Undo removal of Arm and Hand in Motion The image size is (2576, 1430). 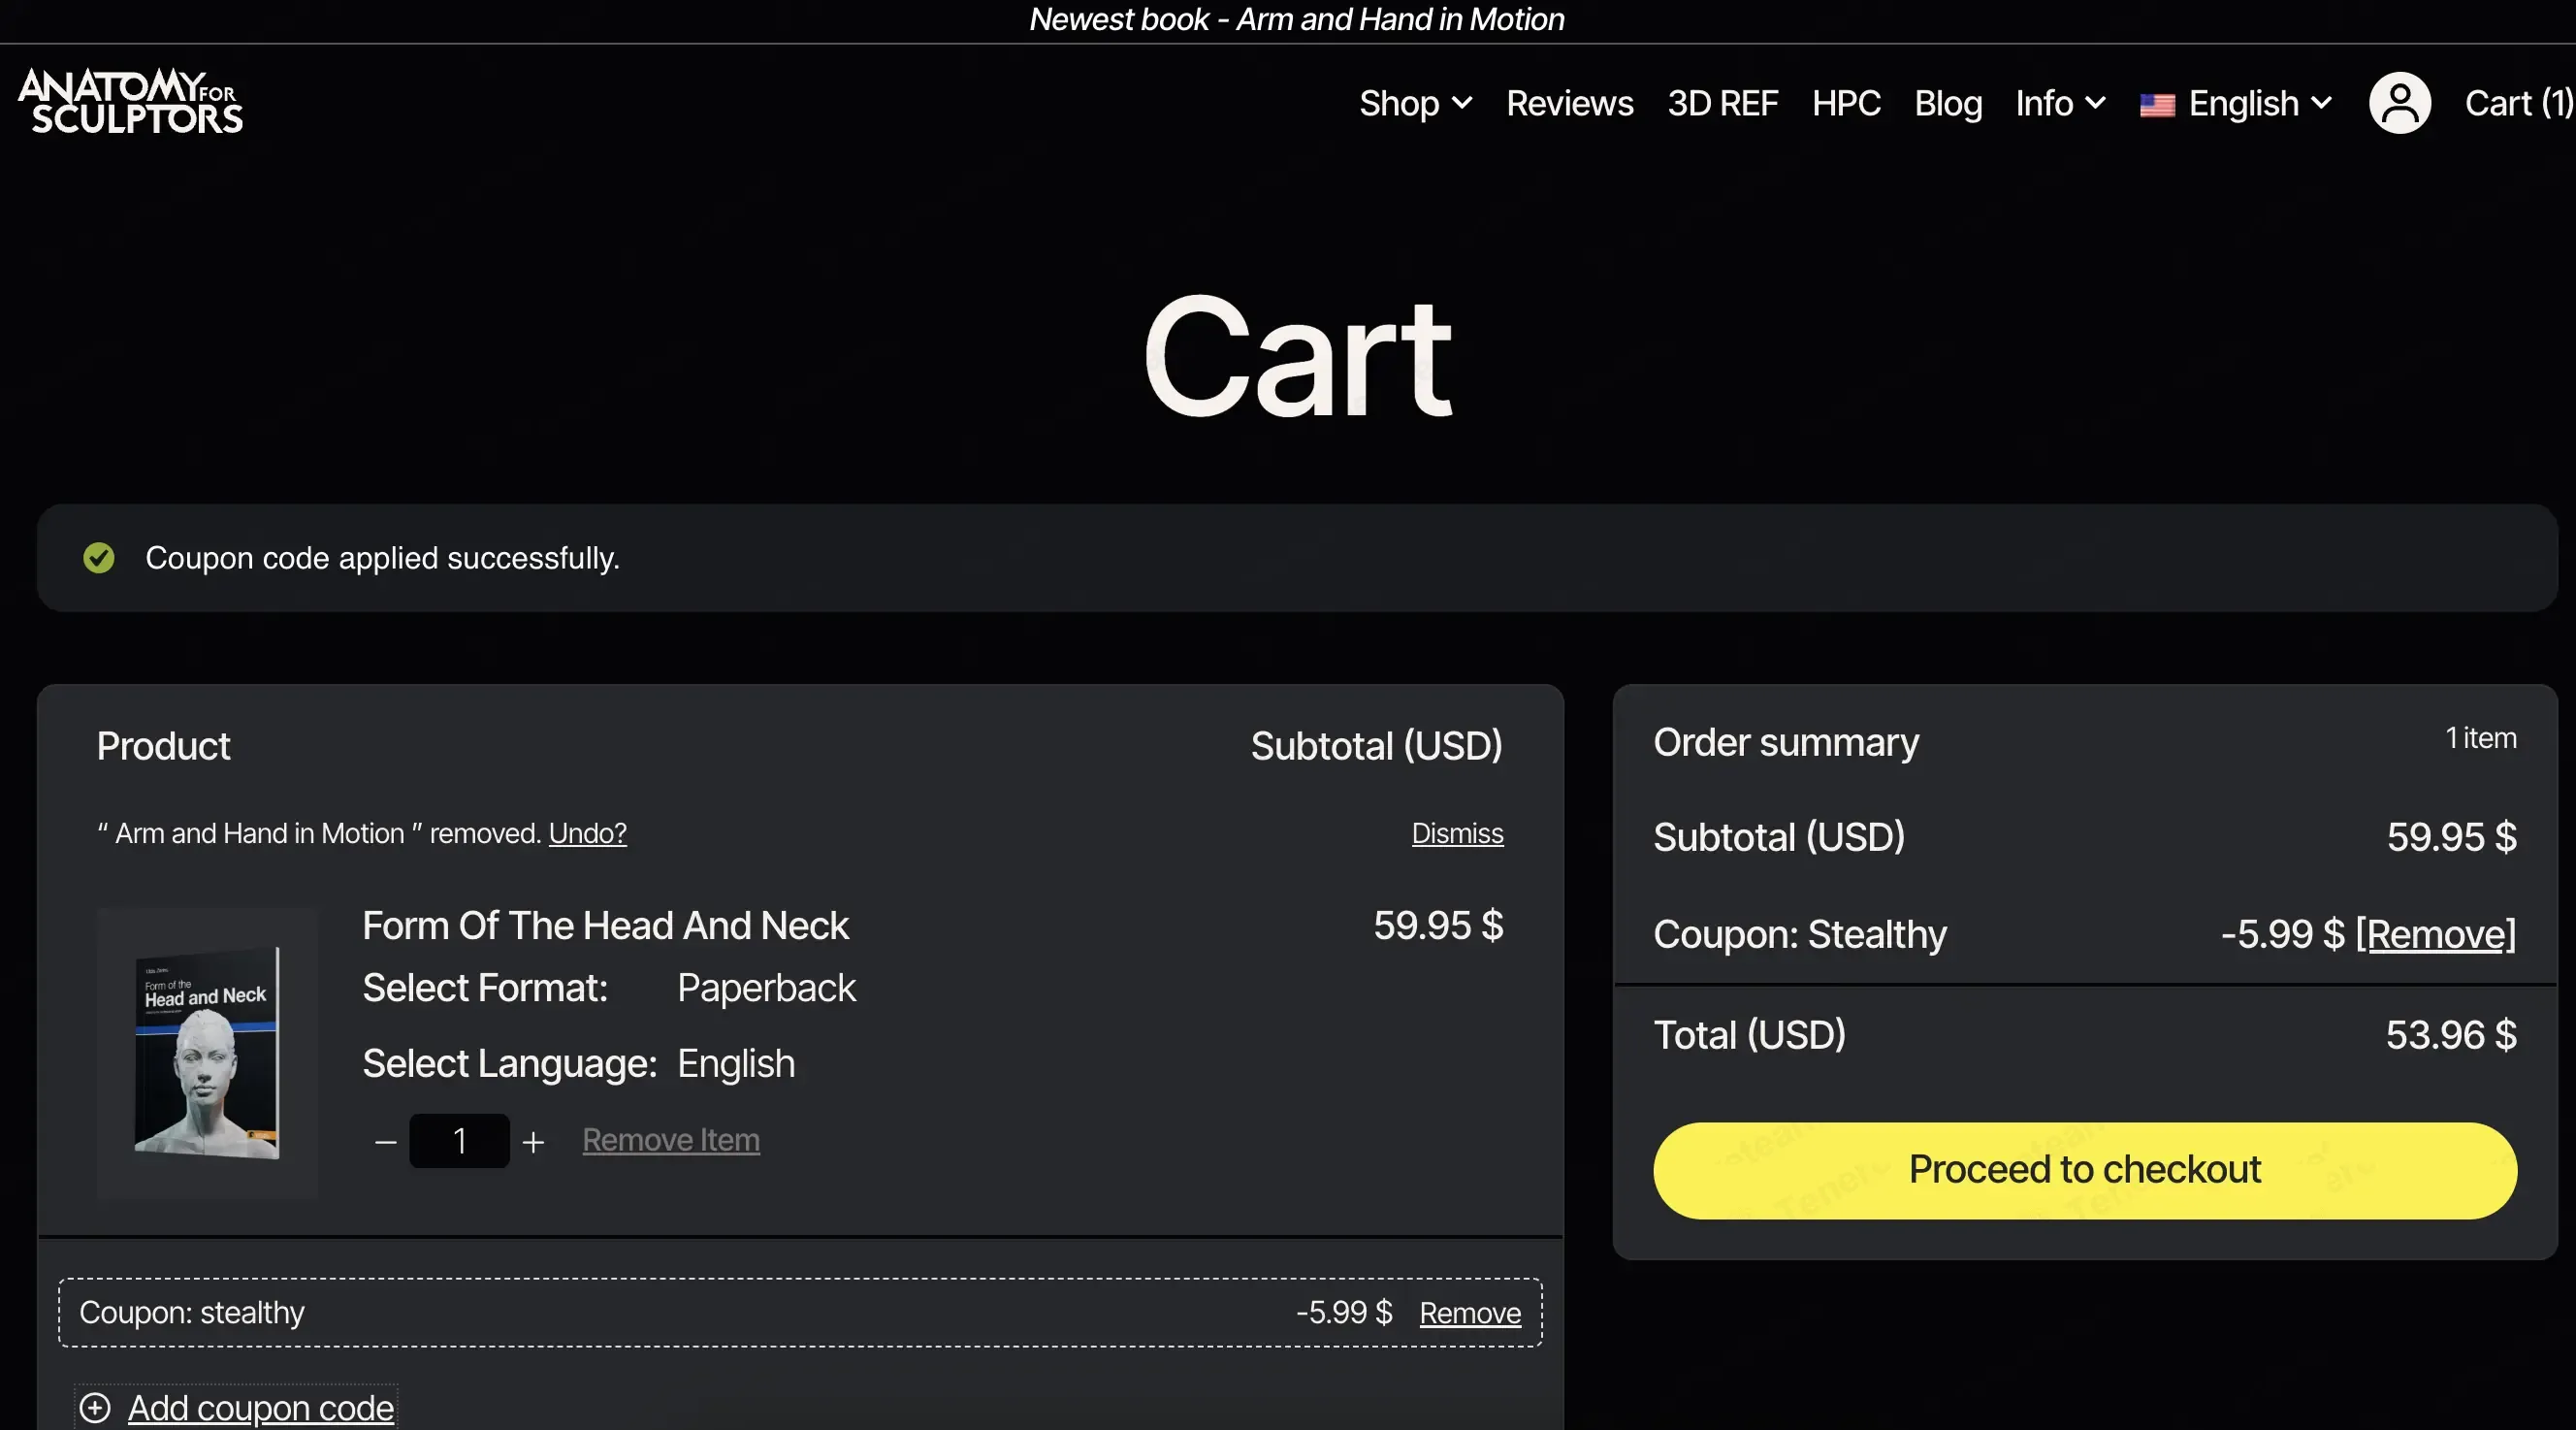588,833
